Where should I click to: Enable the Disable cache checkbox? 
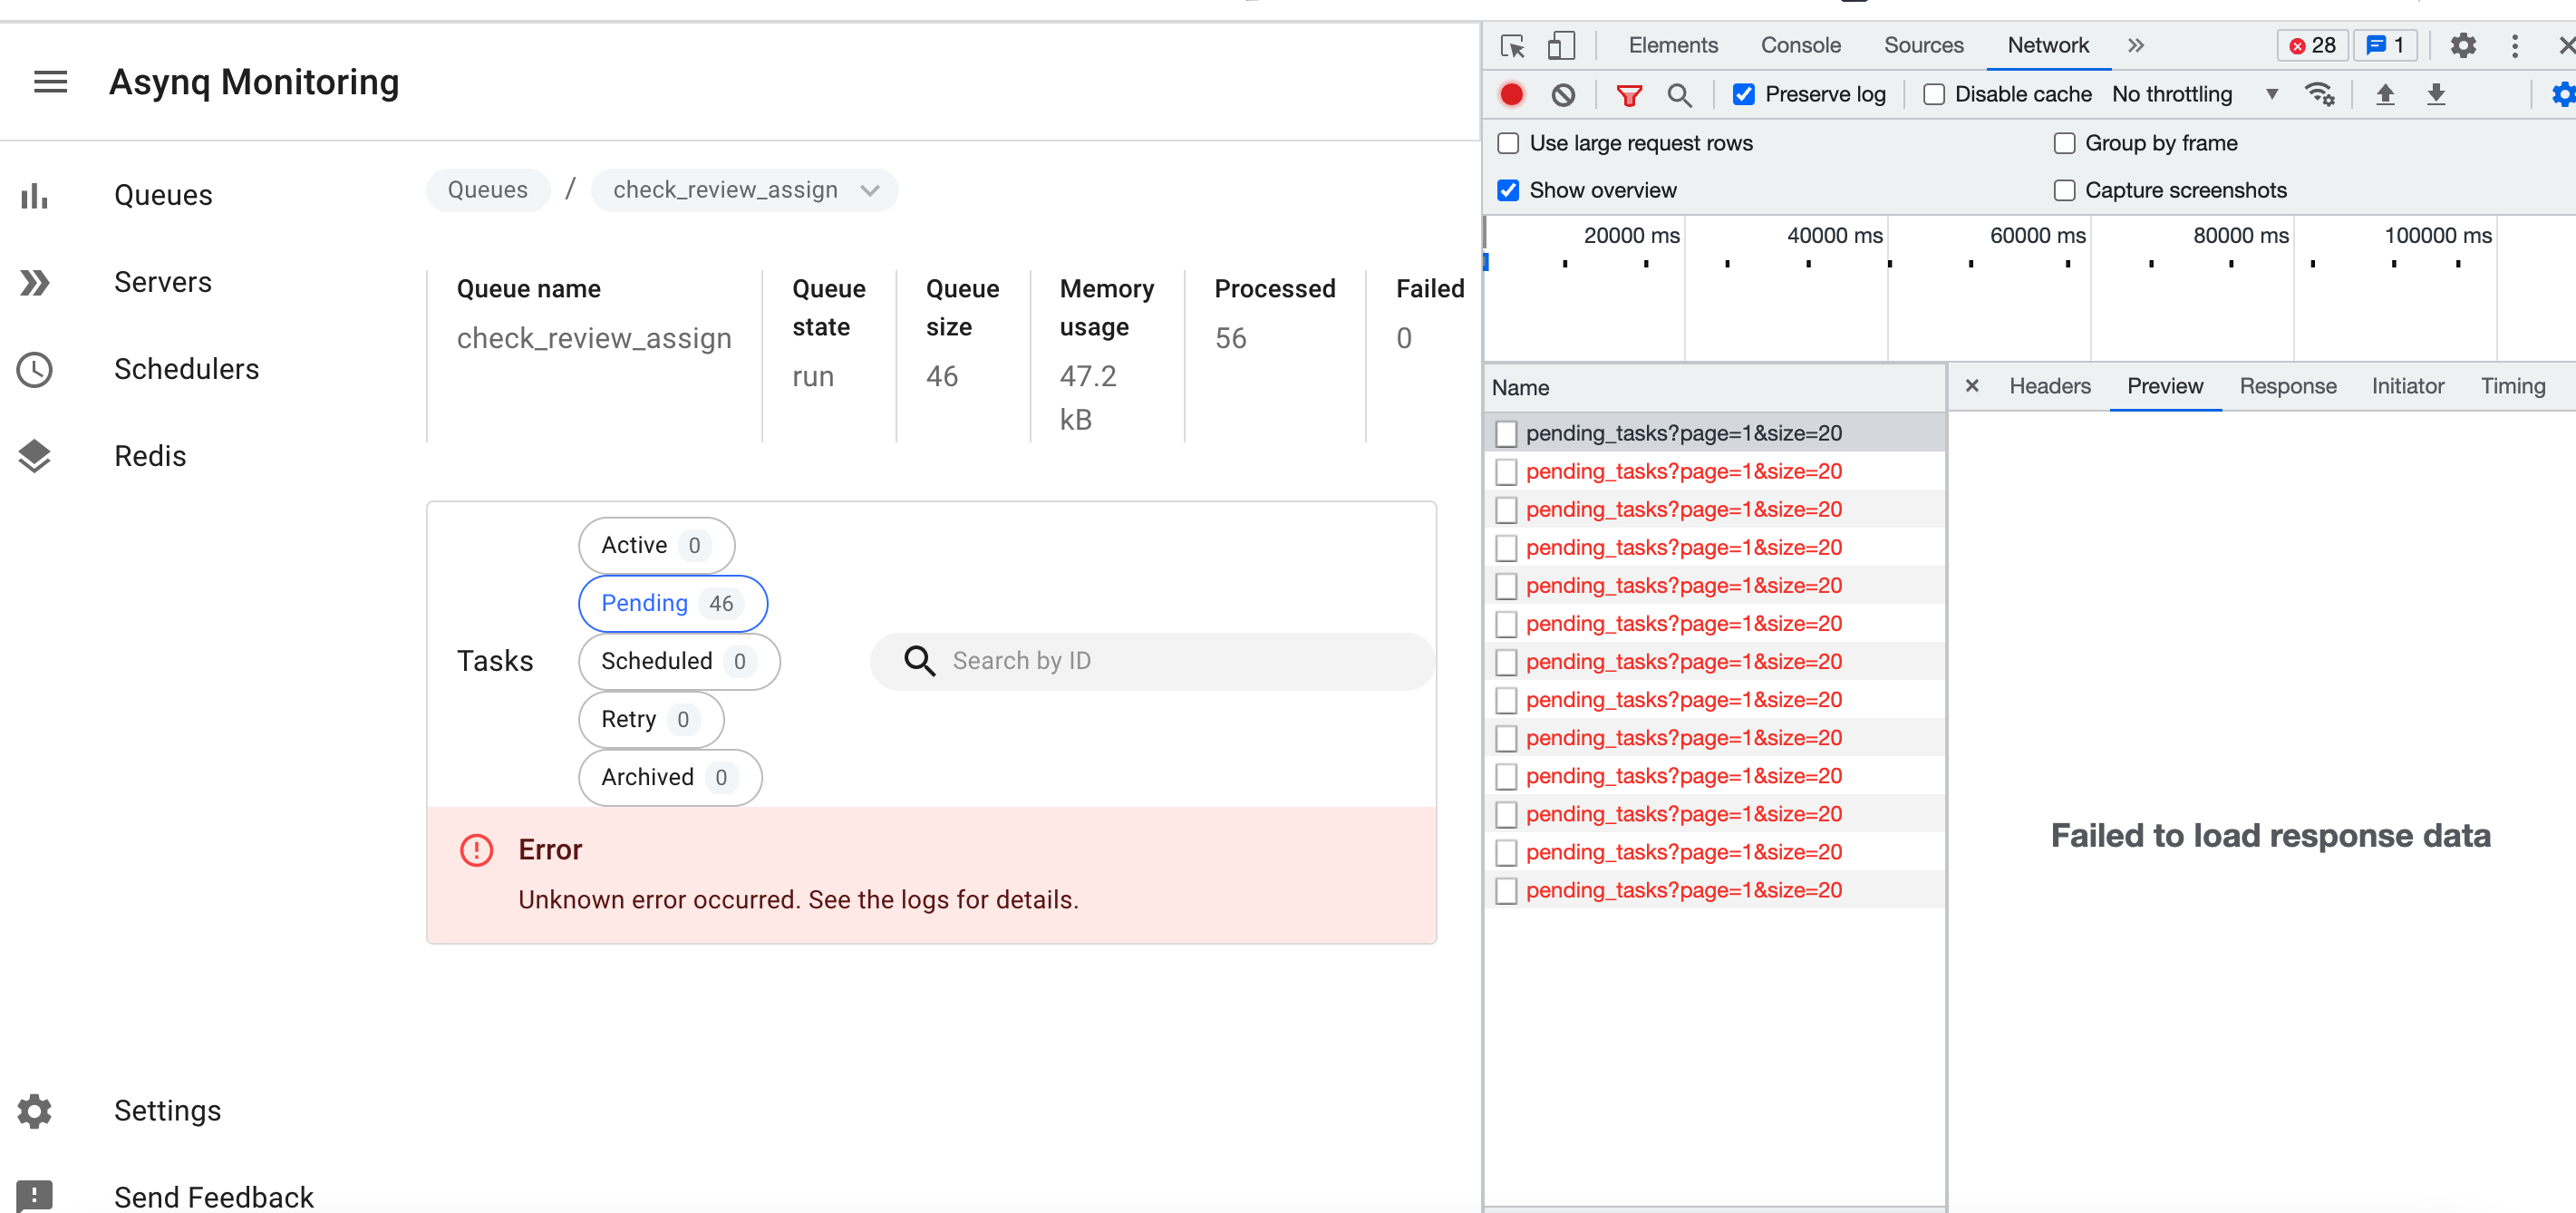[x=1934, y=95]
